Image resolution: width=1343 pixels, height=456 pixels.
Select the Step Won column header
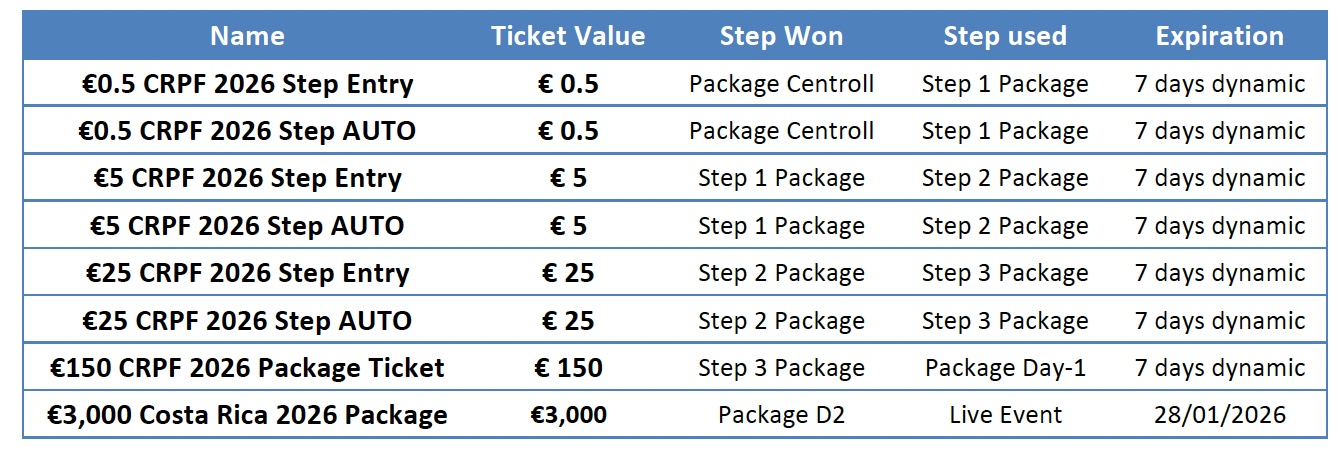click(x=781, y=37)
